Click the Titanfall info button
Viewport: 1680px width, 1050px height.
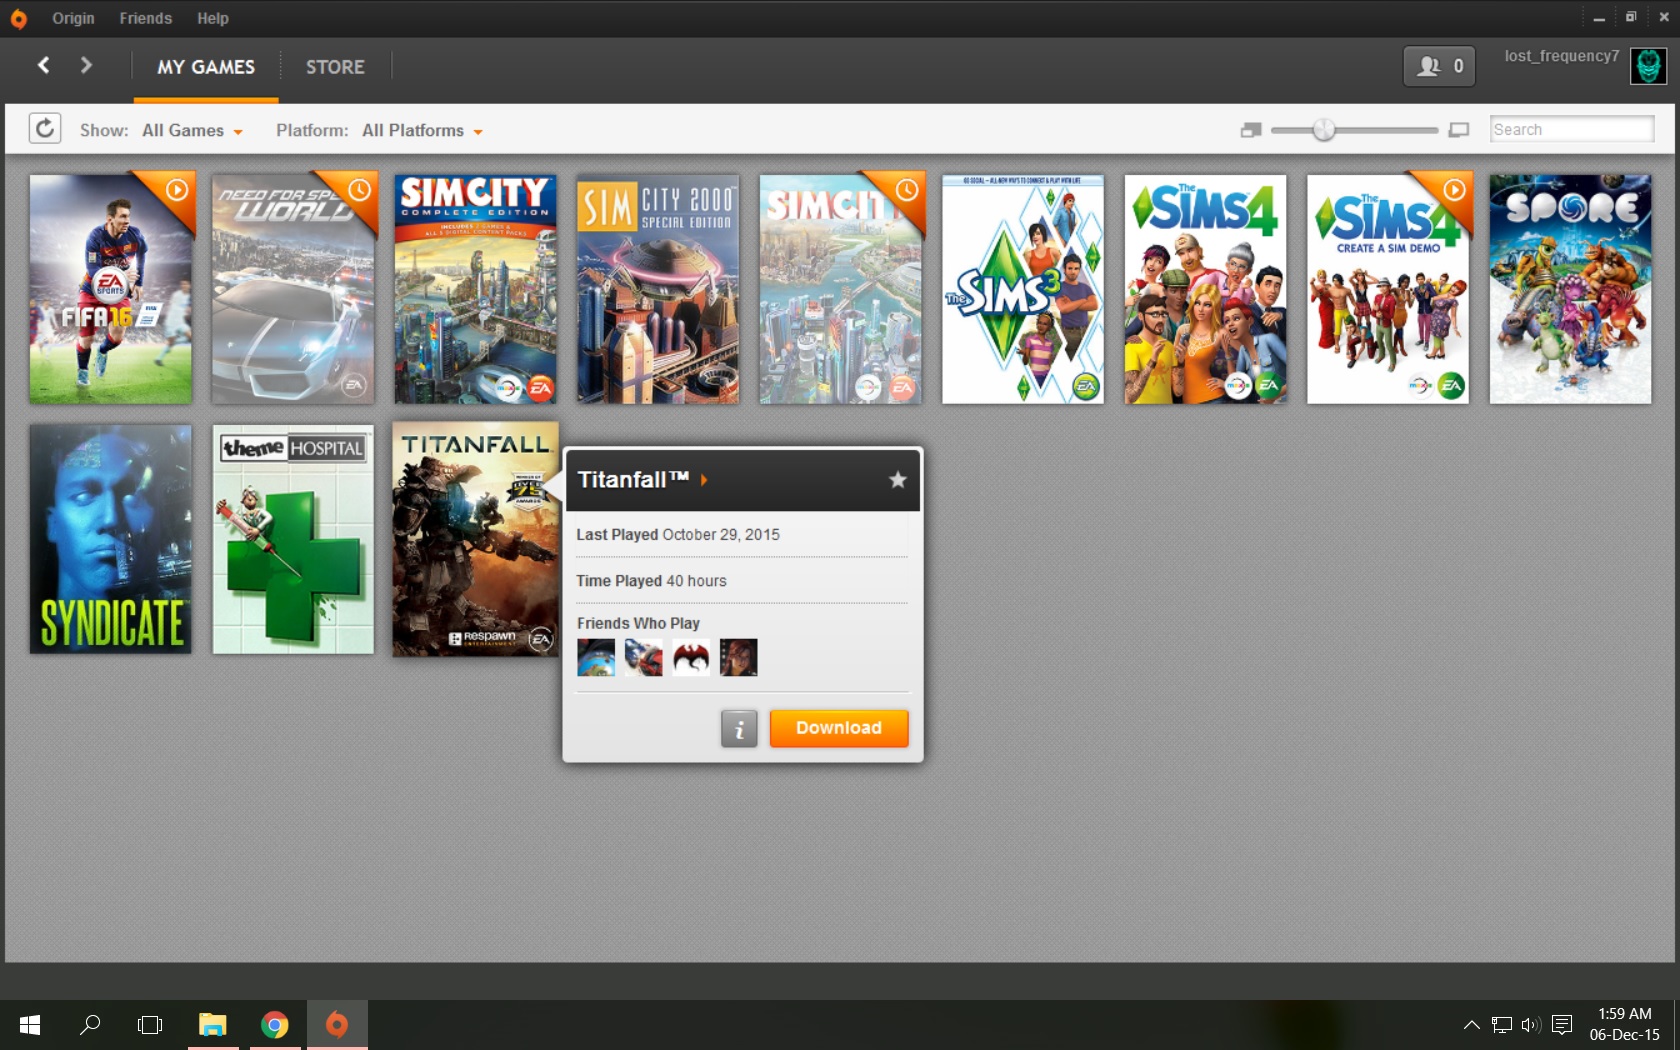click(x=739, y=729)
